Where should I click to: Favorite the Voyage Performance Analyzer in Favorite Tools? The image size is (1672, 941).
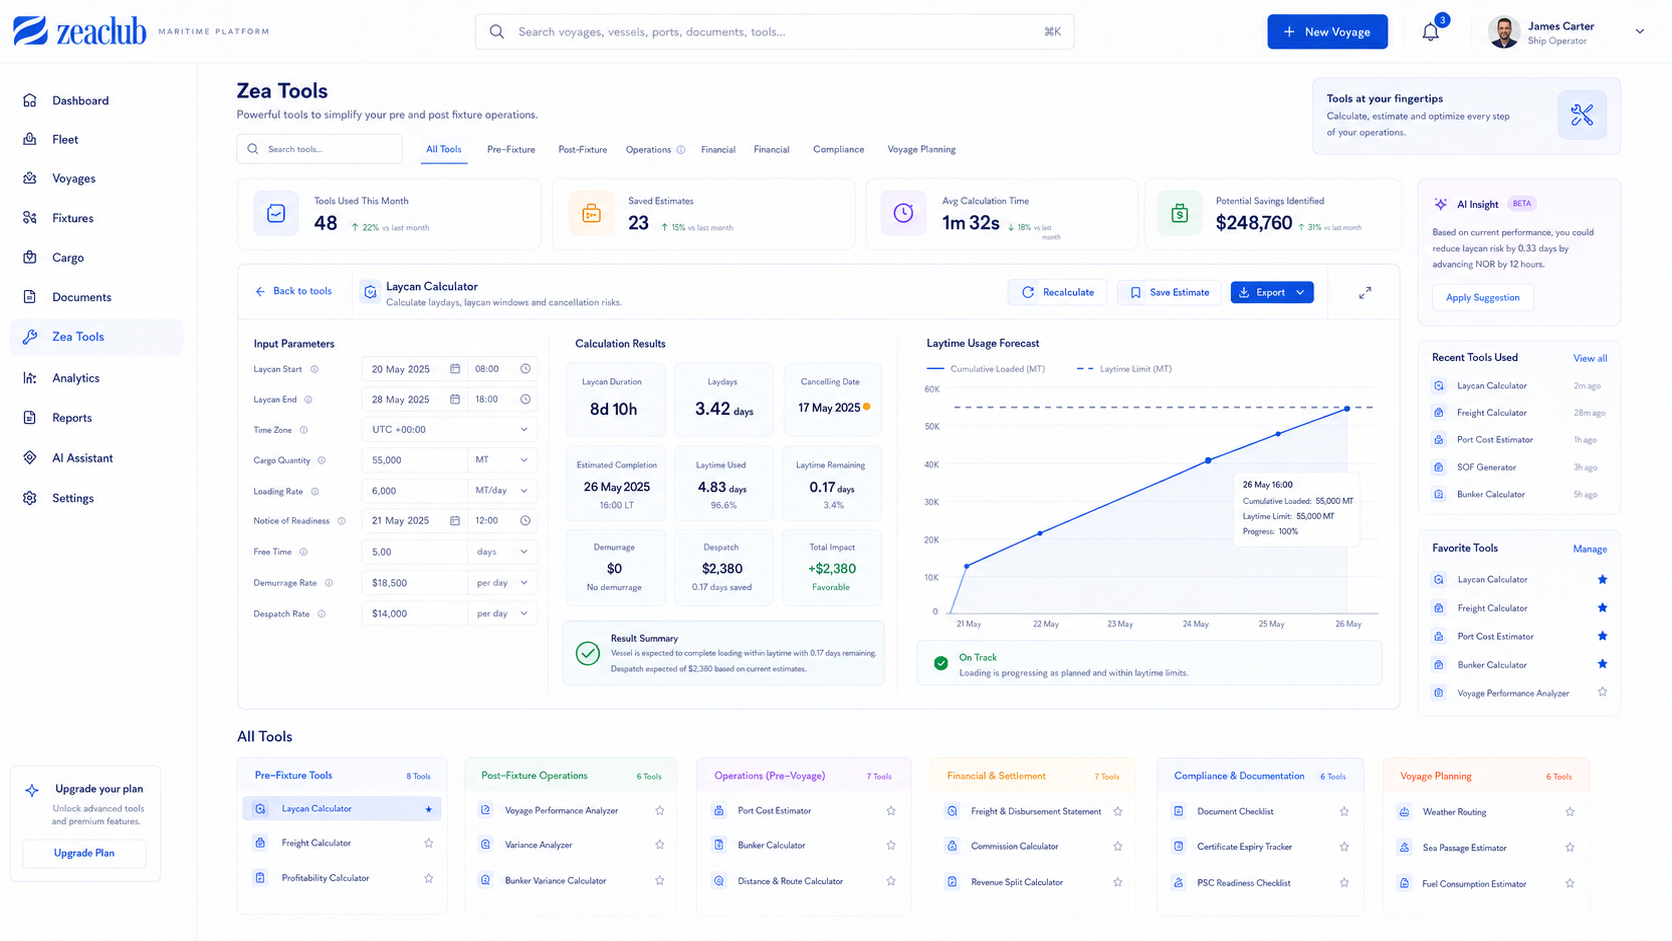(1602, 692)
